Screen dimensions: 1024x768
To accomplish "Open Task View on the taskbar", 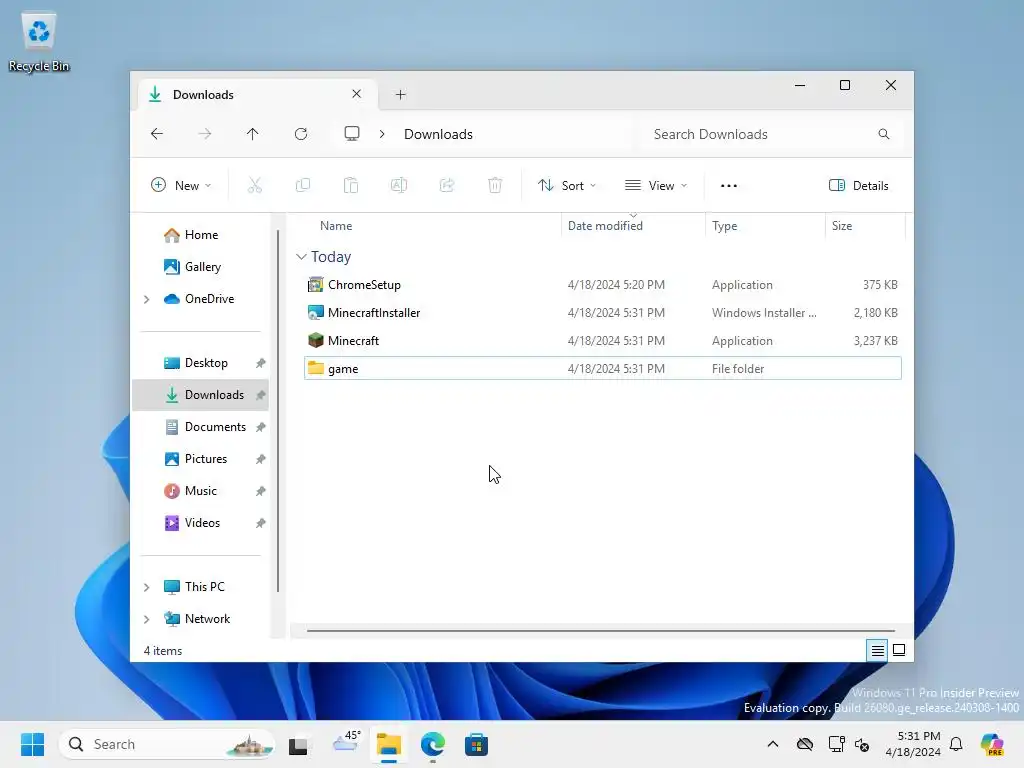I will 298,744.
